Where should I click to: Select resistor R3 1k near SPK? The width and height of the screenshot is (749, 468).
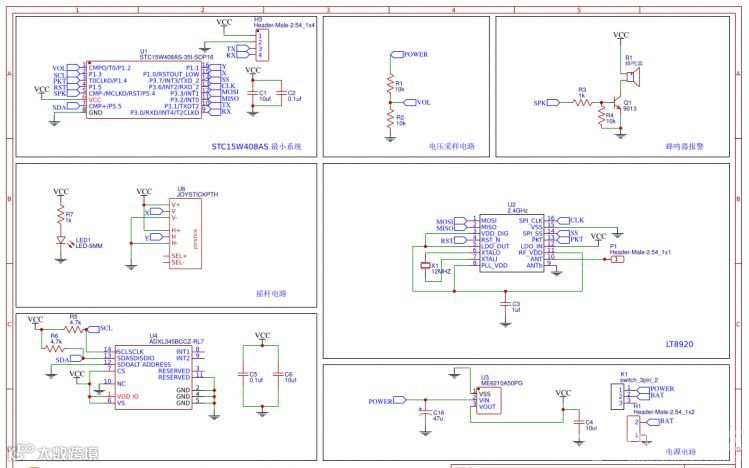(x=581, y=102)
